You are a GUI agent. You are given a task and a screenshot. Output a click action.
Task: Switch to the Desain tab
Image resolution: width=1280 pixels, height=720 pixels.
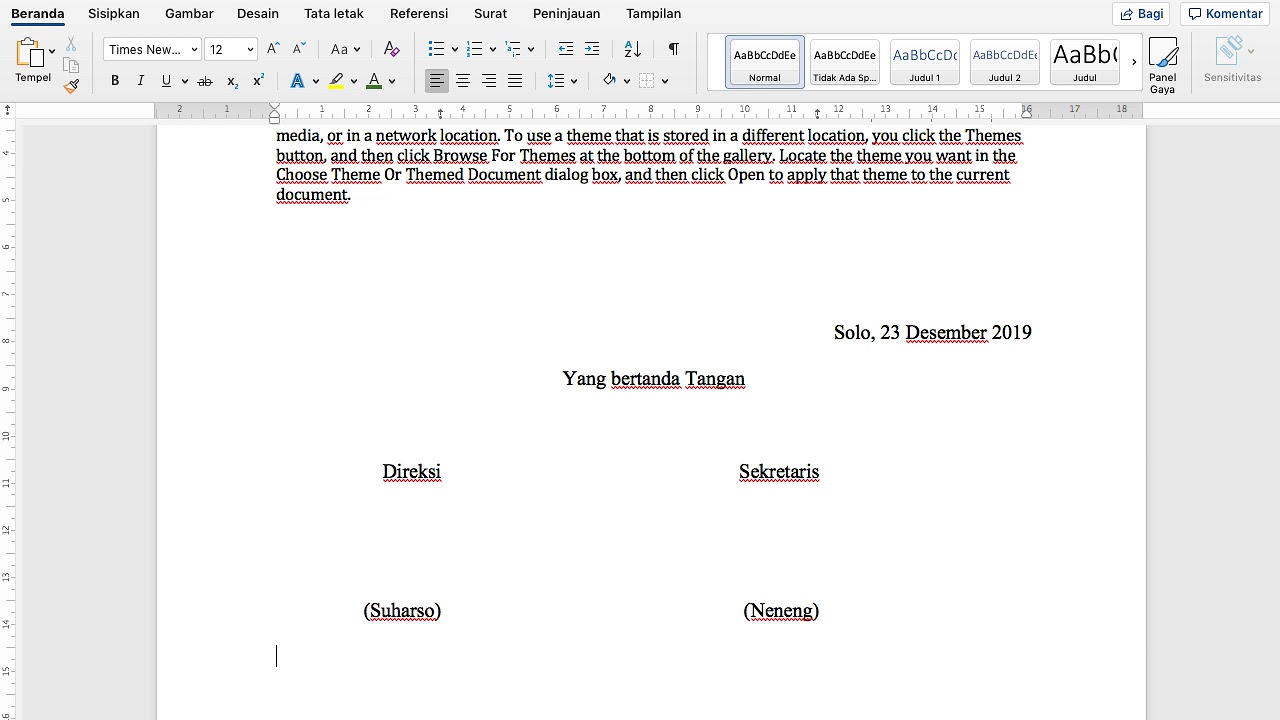258,14
